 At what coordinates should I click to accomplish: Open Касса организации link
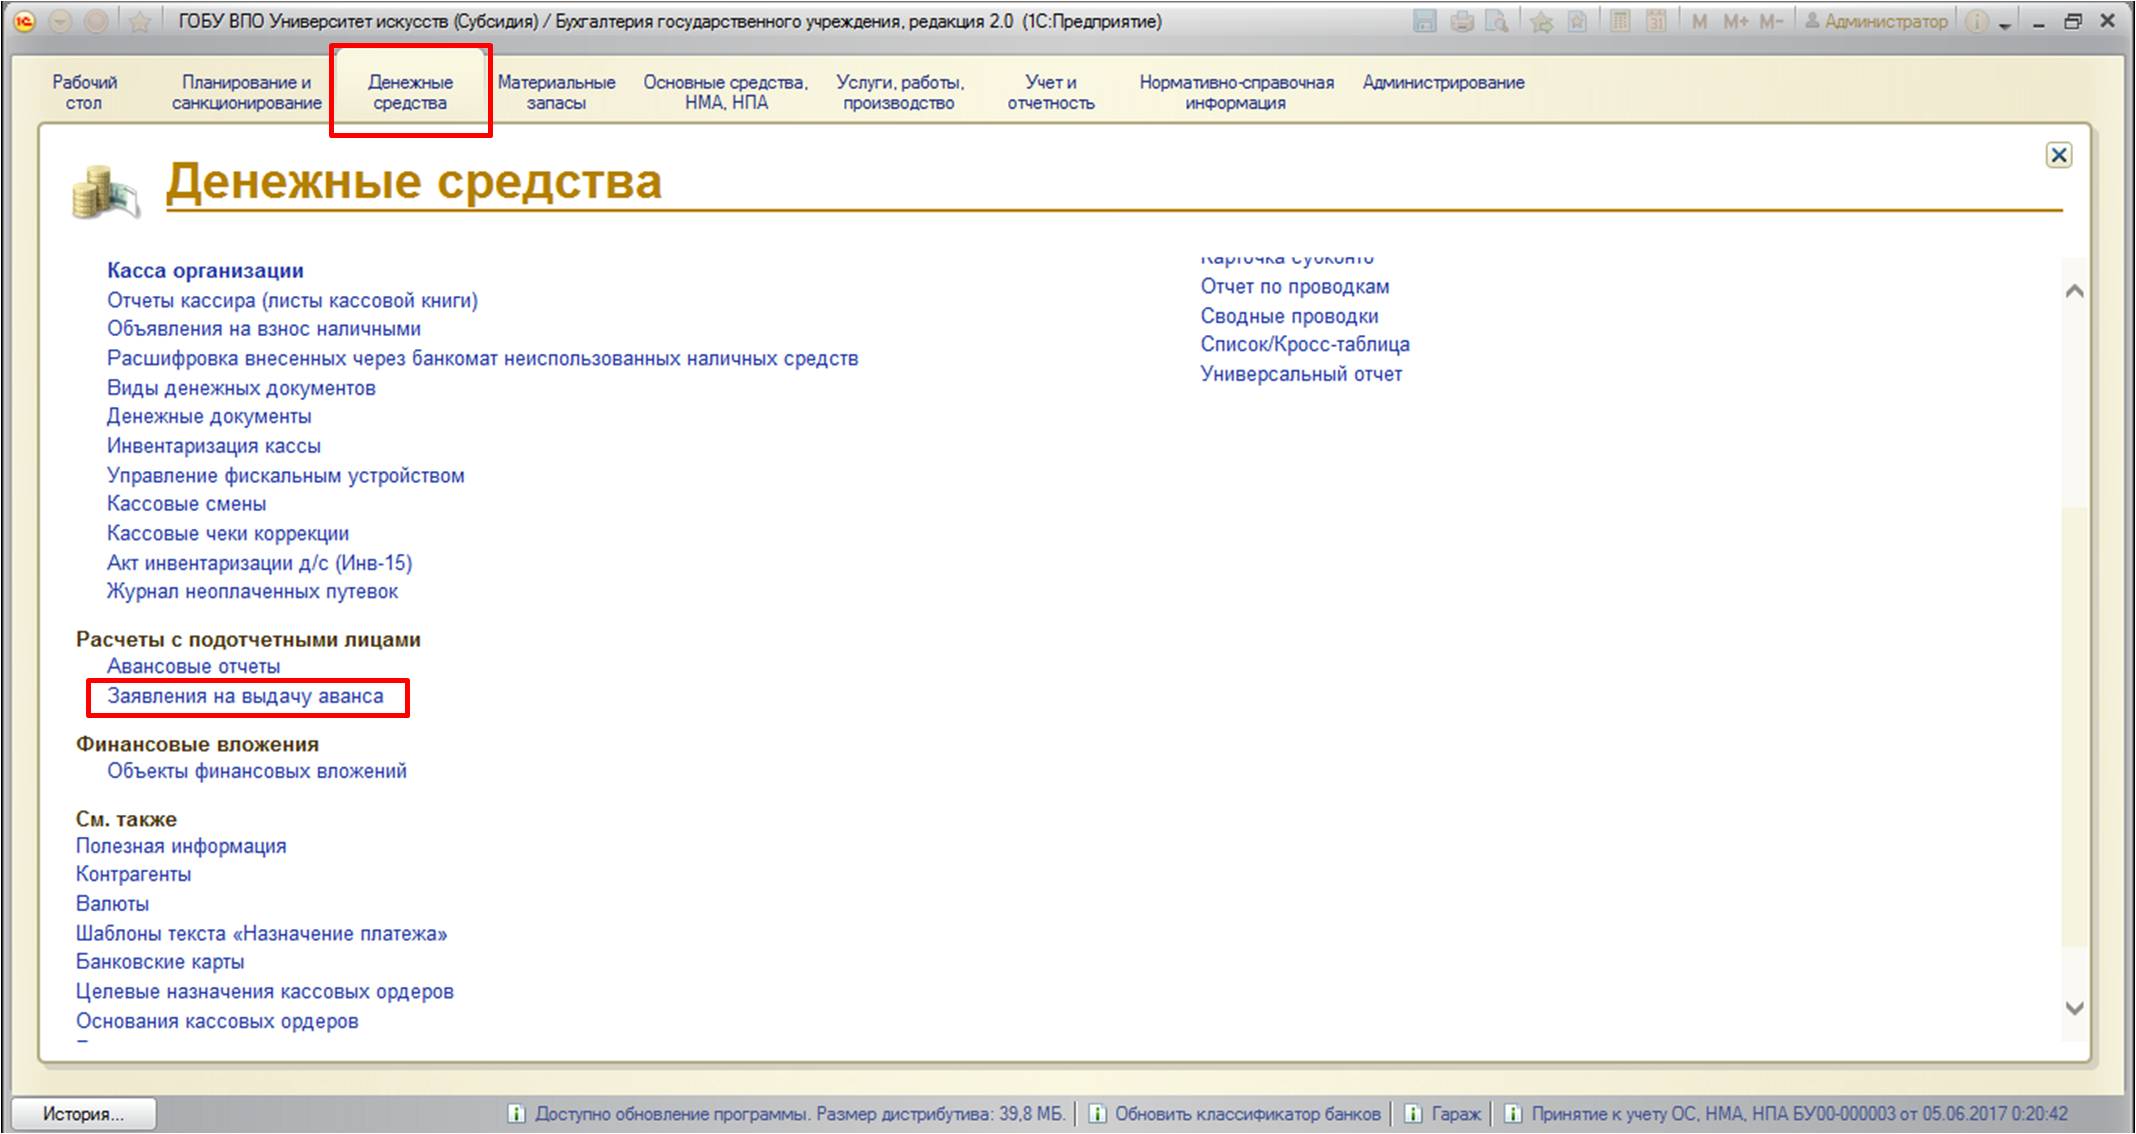coord(205,270)
